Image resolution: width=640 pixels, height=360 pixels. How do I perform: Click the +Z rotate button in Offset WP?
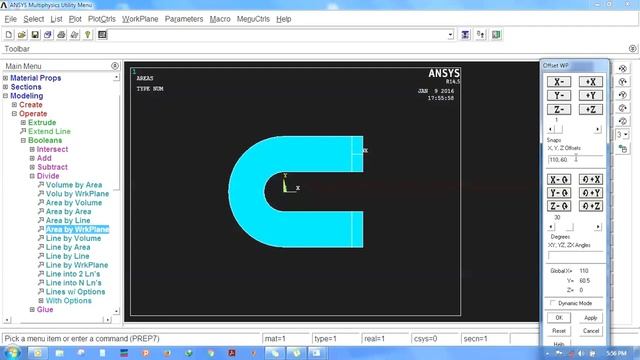(591, 206)
